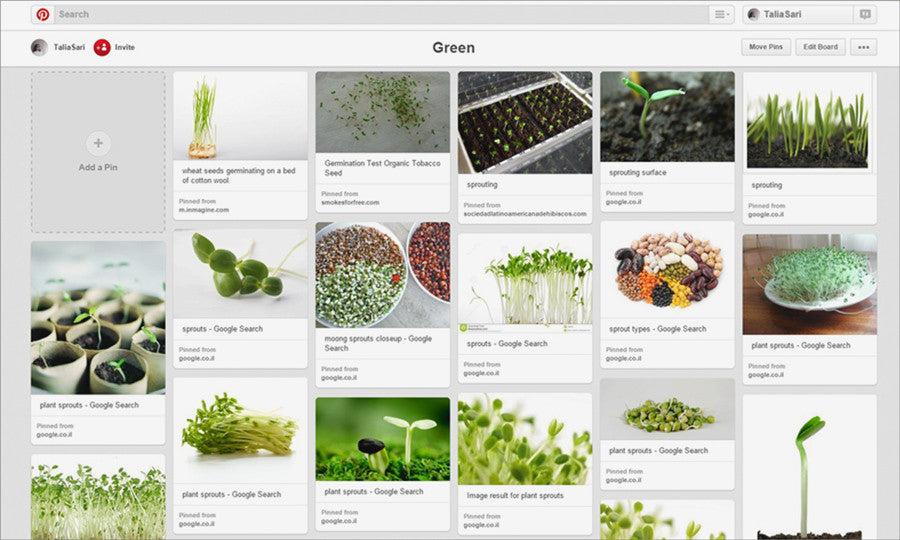This screenshot has width=900, height=540.
Task: Expand the categories dropdown next to search
Action: [x=721, y=14]
